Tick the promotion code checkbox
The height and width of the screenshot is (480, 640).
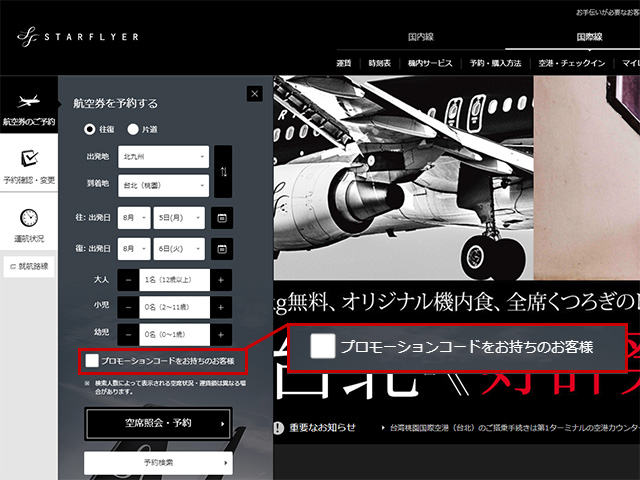pyautogui.click(x=93, y=360)
